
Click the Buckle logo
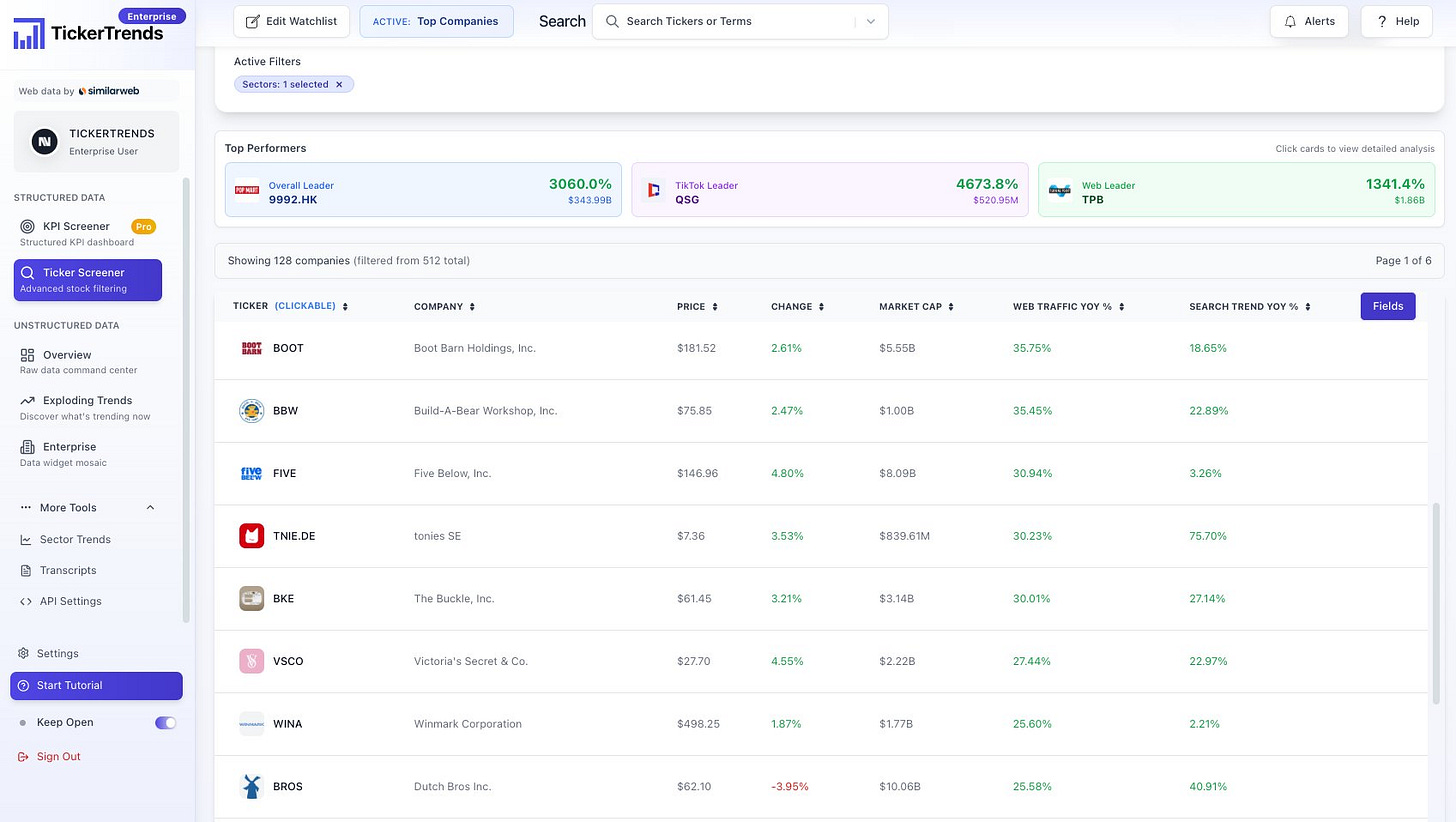[x=252, y=598]
